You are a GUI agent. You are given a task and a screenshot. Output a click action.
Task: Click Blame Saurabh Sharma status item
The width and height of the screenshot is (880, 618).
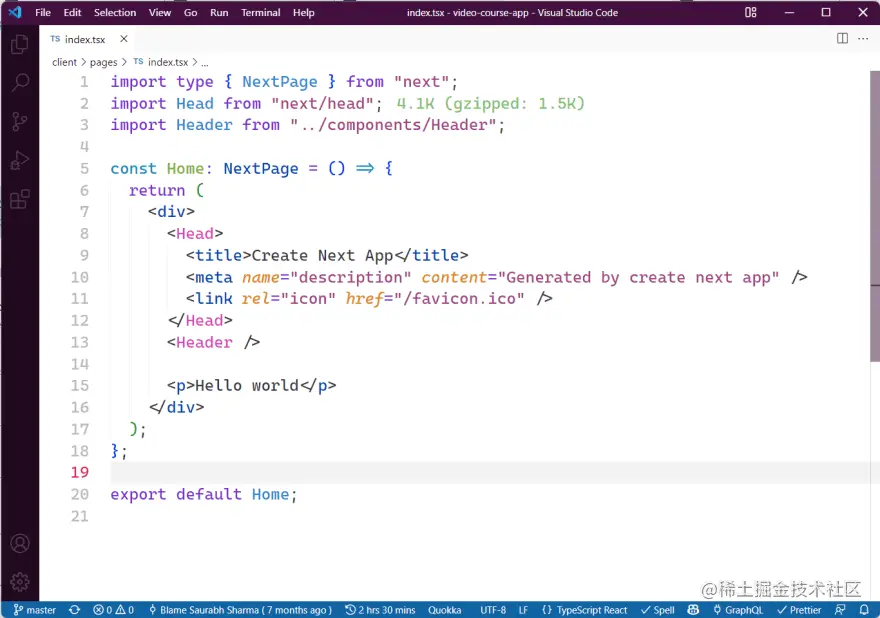240,610
